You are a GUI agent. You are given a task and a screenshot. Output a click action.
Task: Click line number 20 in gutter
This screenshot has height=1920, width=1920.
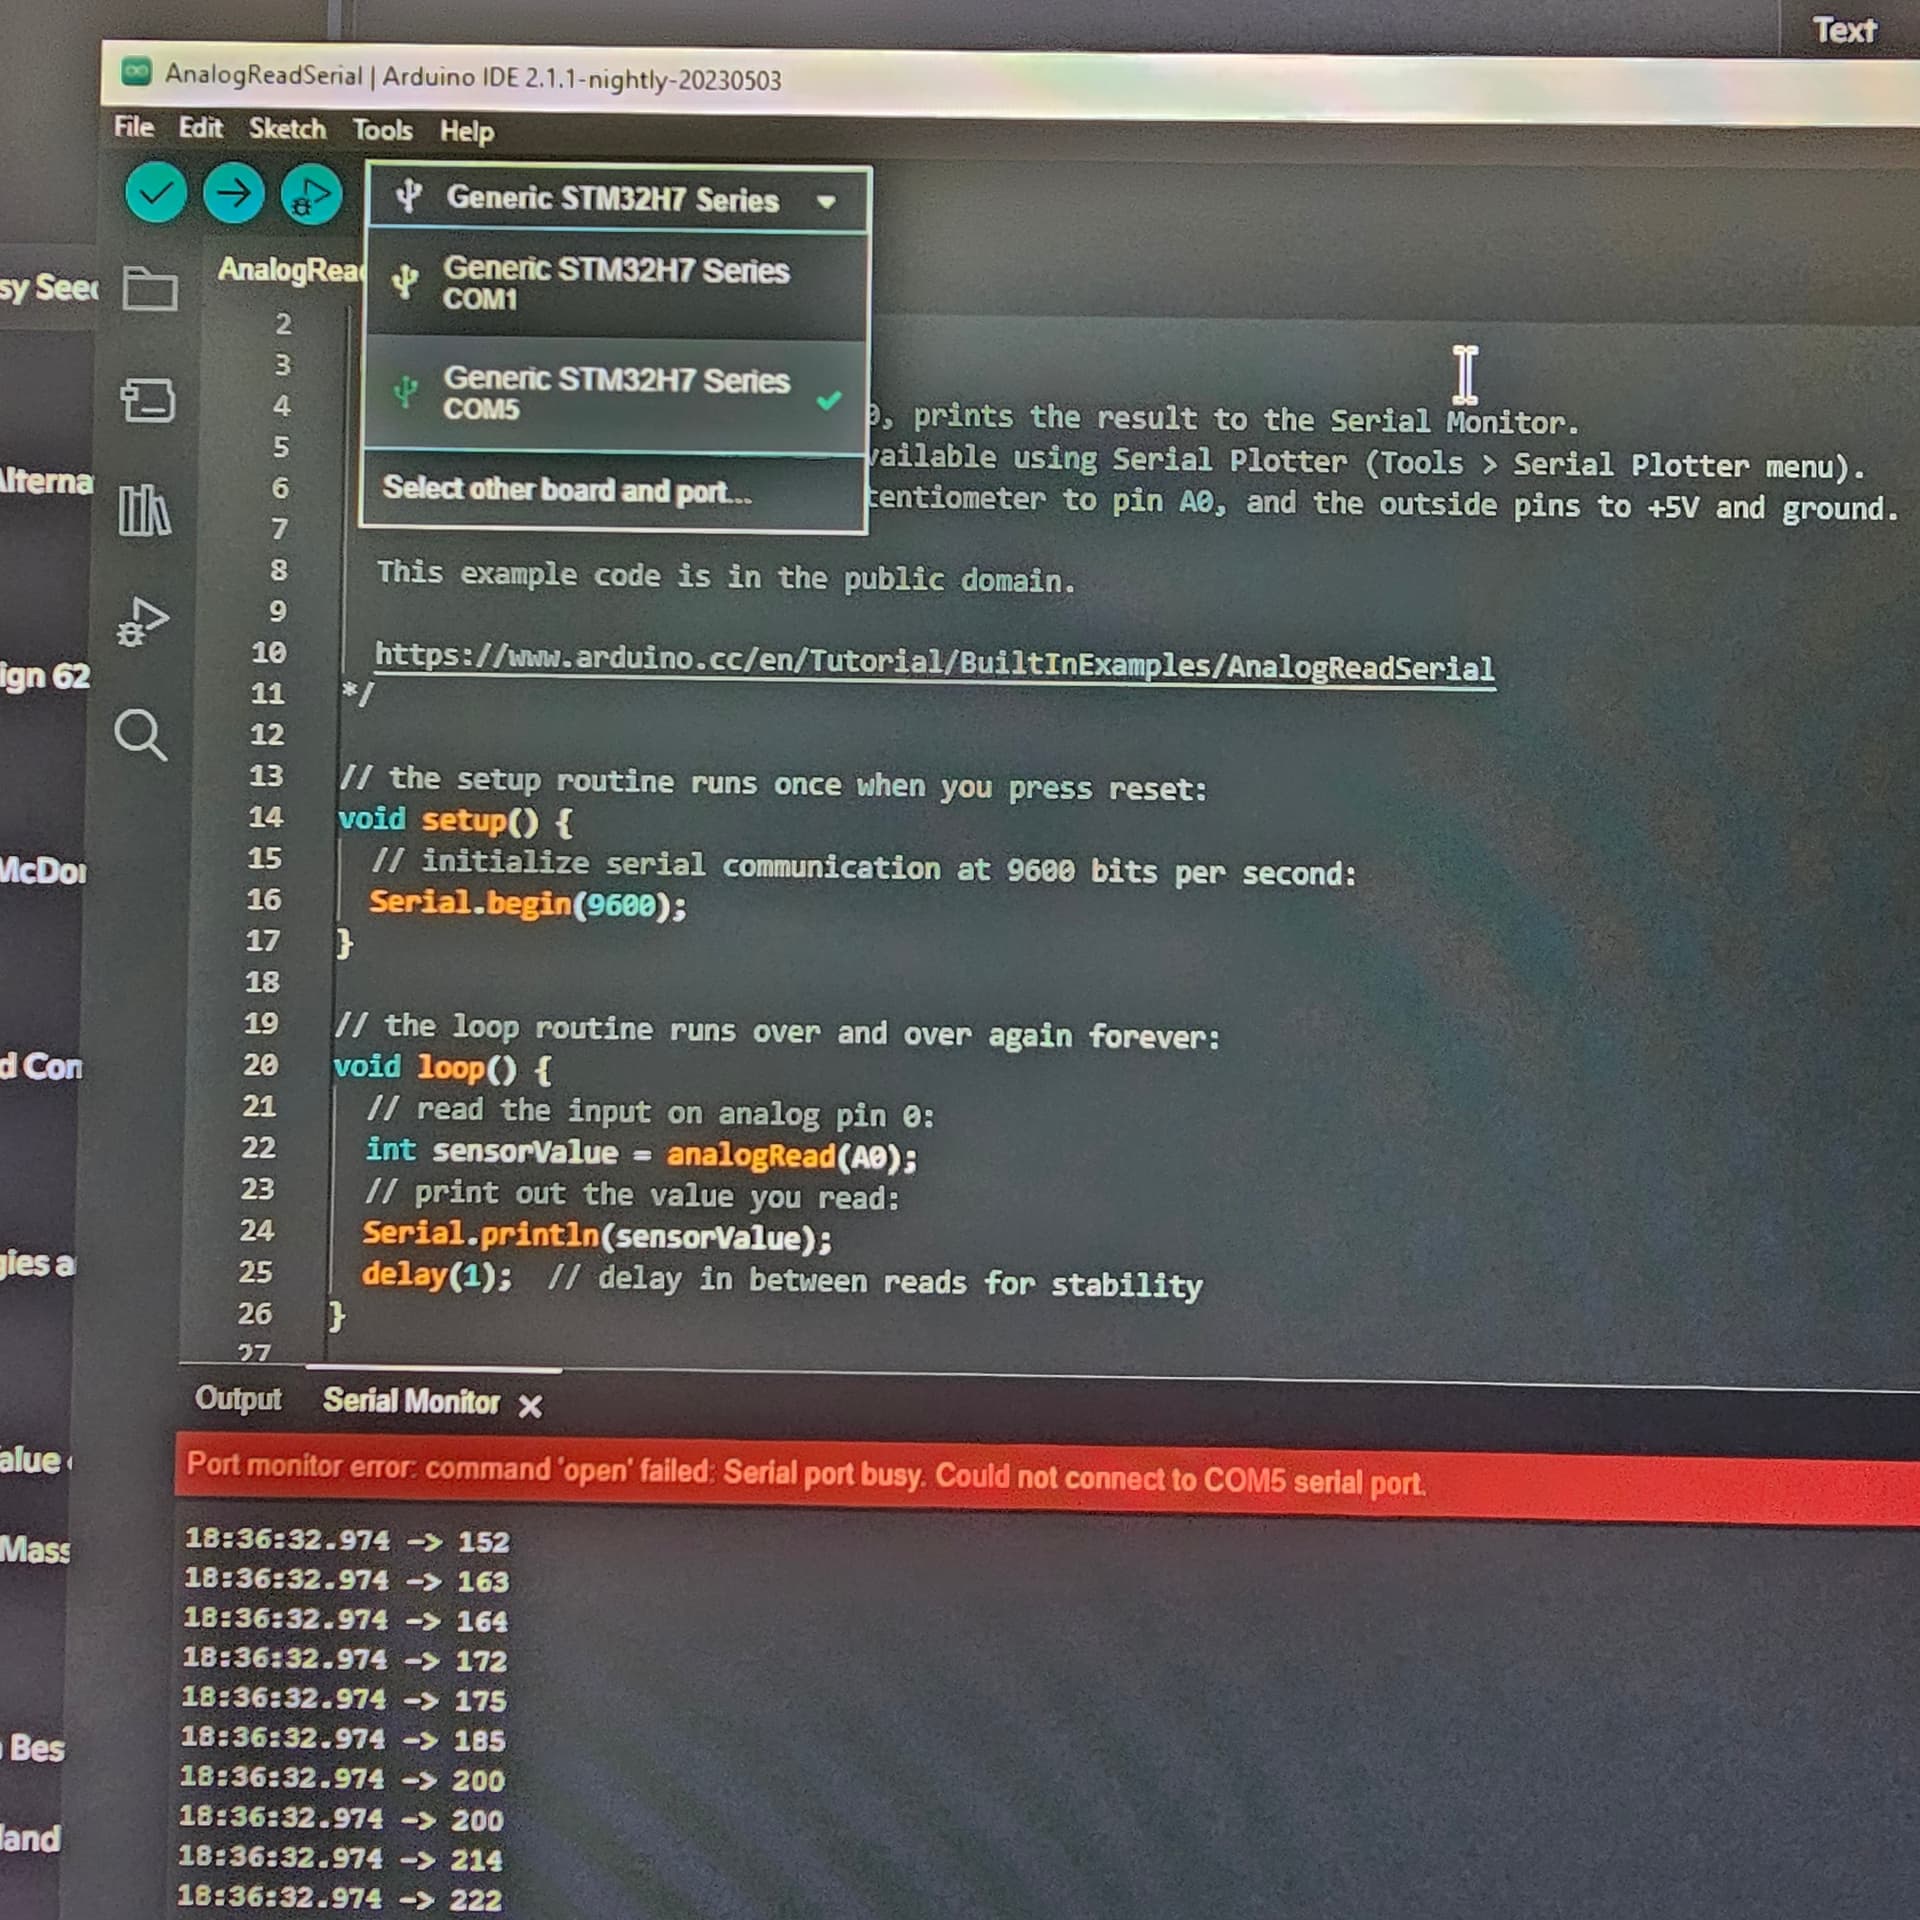(x=261, y=1065)
